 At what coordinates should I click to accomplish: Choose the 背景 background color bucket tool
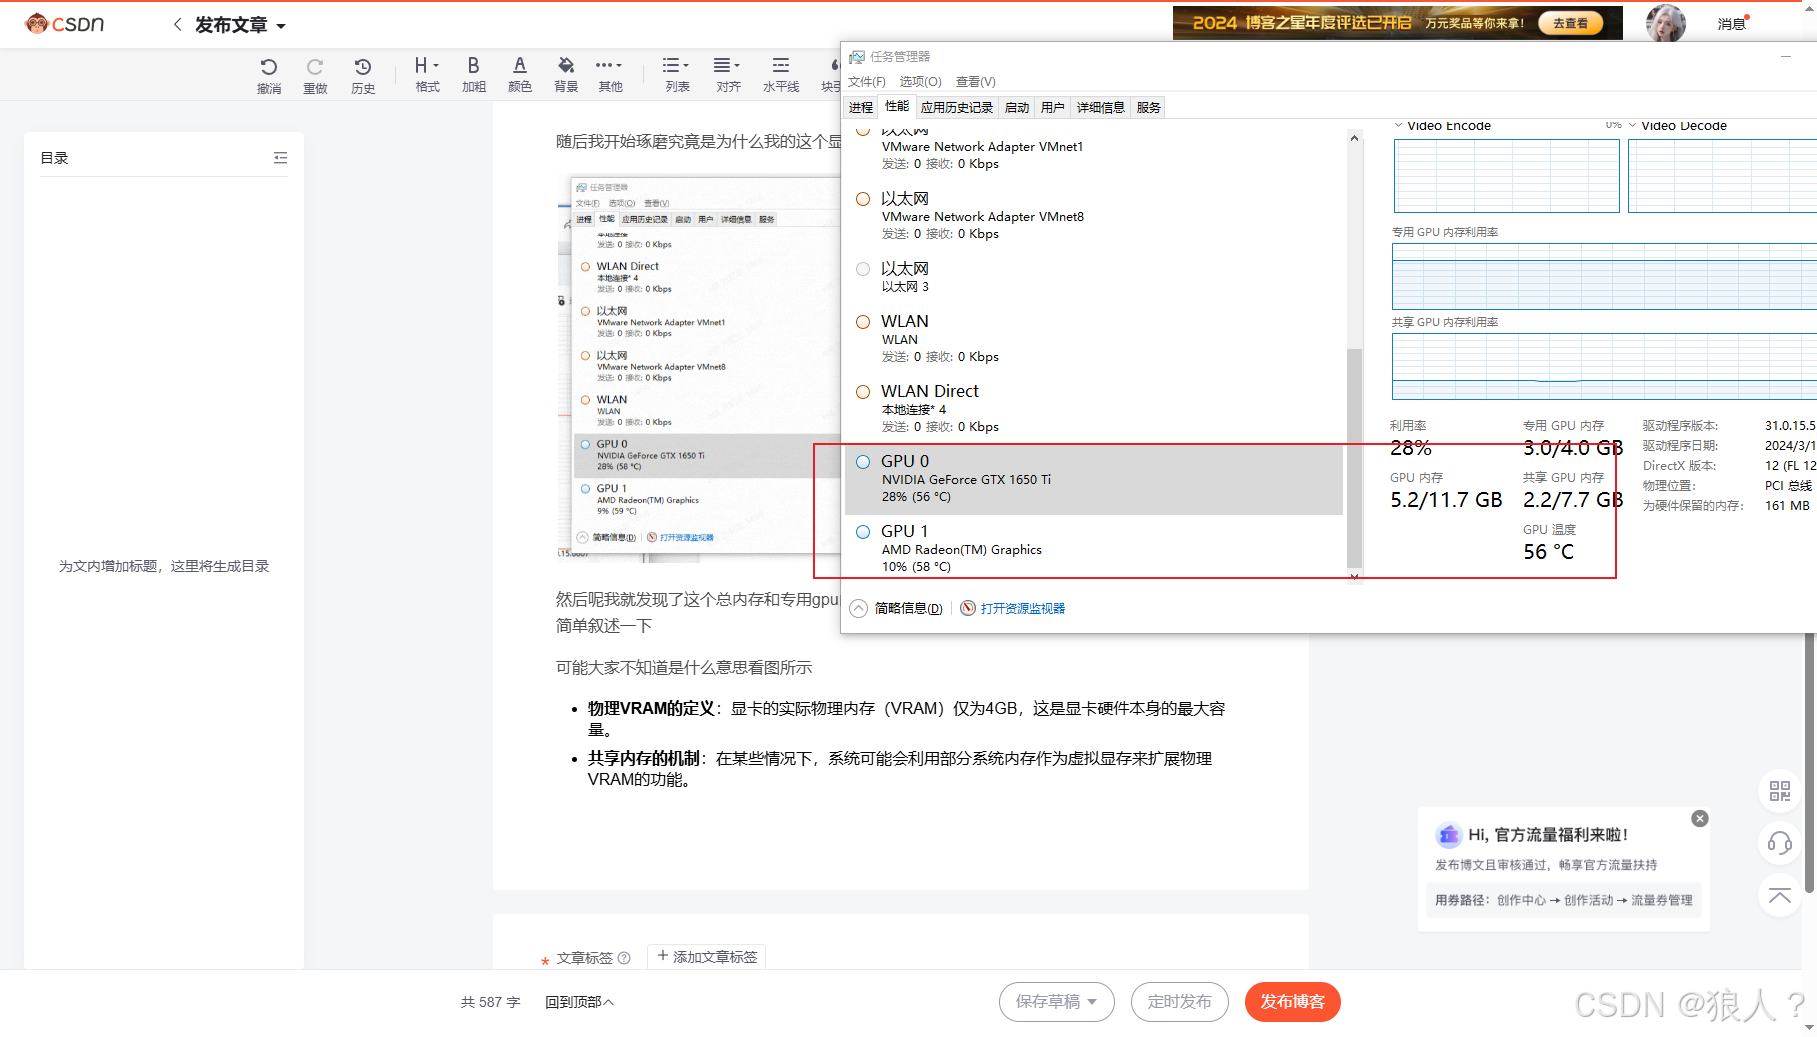click(x=566, y=75)
